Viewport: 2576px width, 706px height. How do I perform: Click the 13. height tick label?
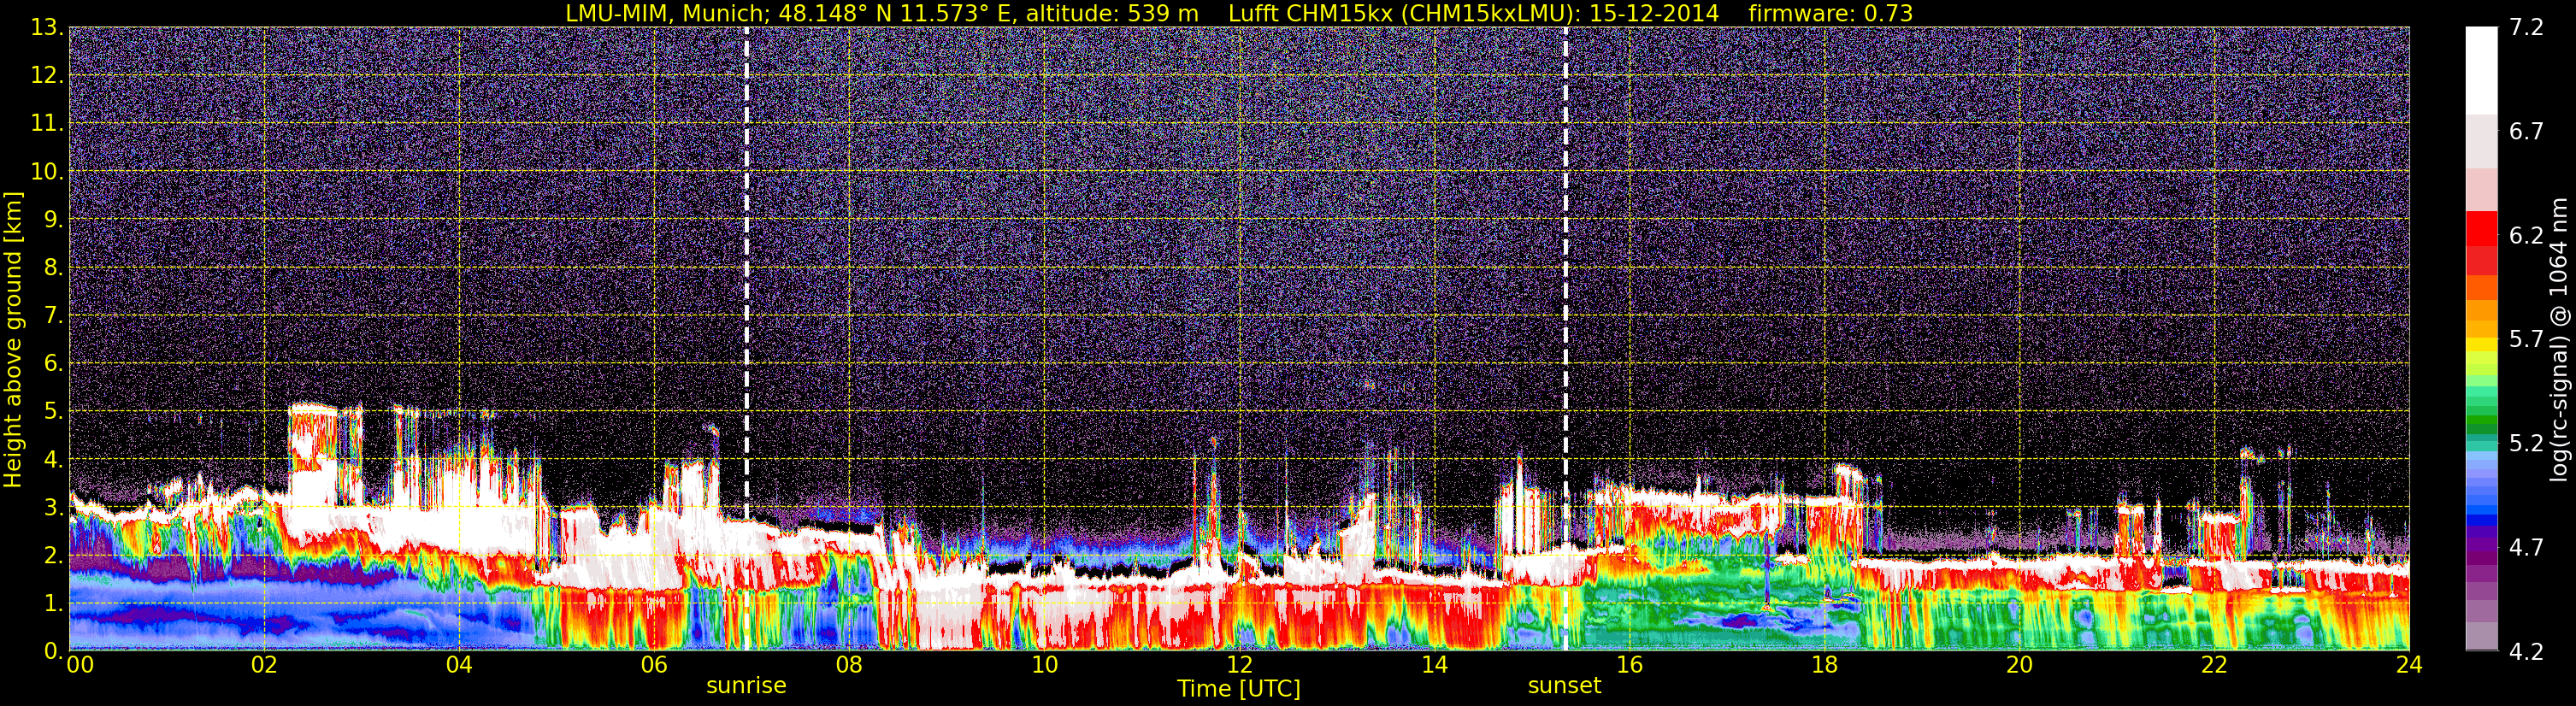point(46,28)
